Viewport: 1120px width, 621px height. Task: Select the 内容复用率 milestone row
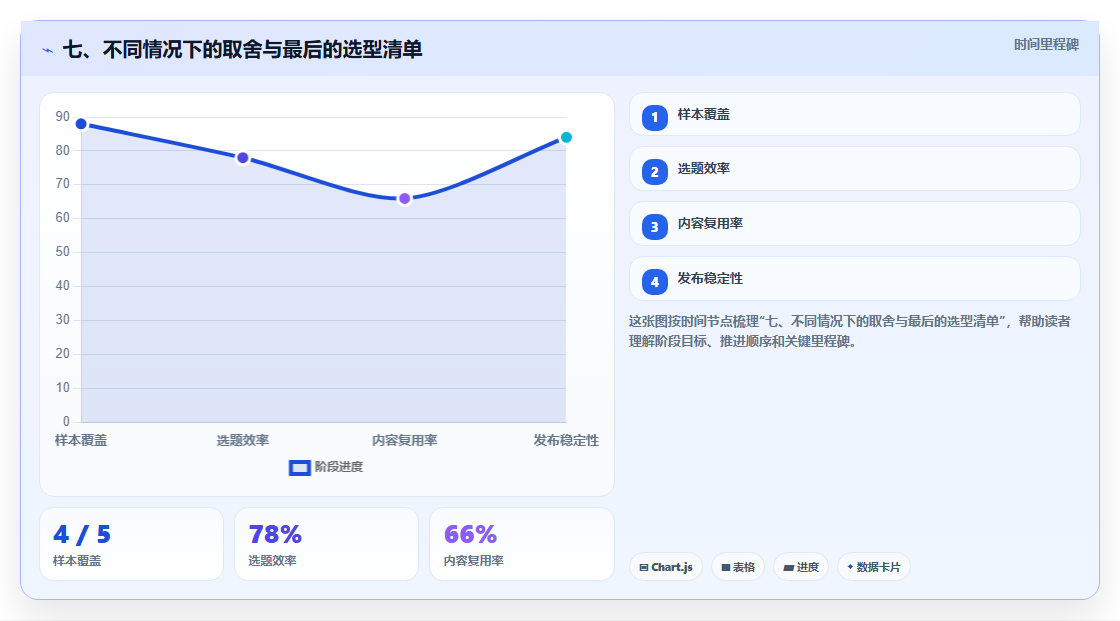point(854,224)
